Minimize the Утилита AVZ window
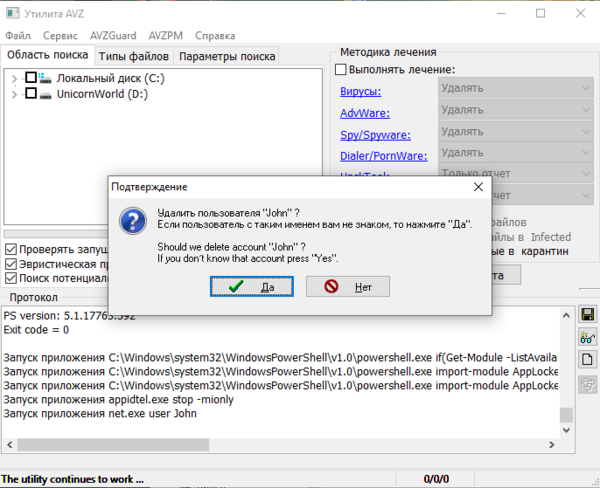Image resolution: width=600 pixels, height=488 pixels. [x=501, y=14]
